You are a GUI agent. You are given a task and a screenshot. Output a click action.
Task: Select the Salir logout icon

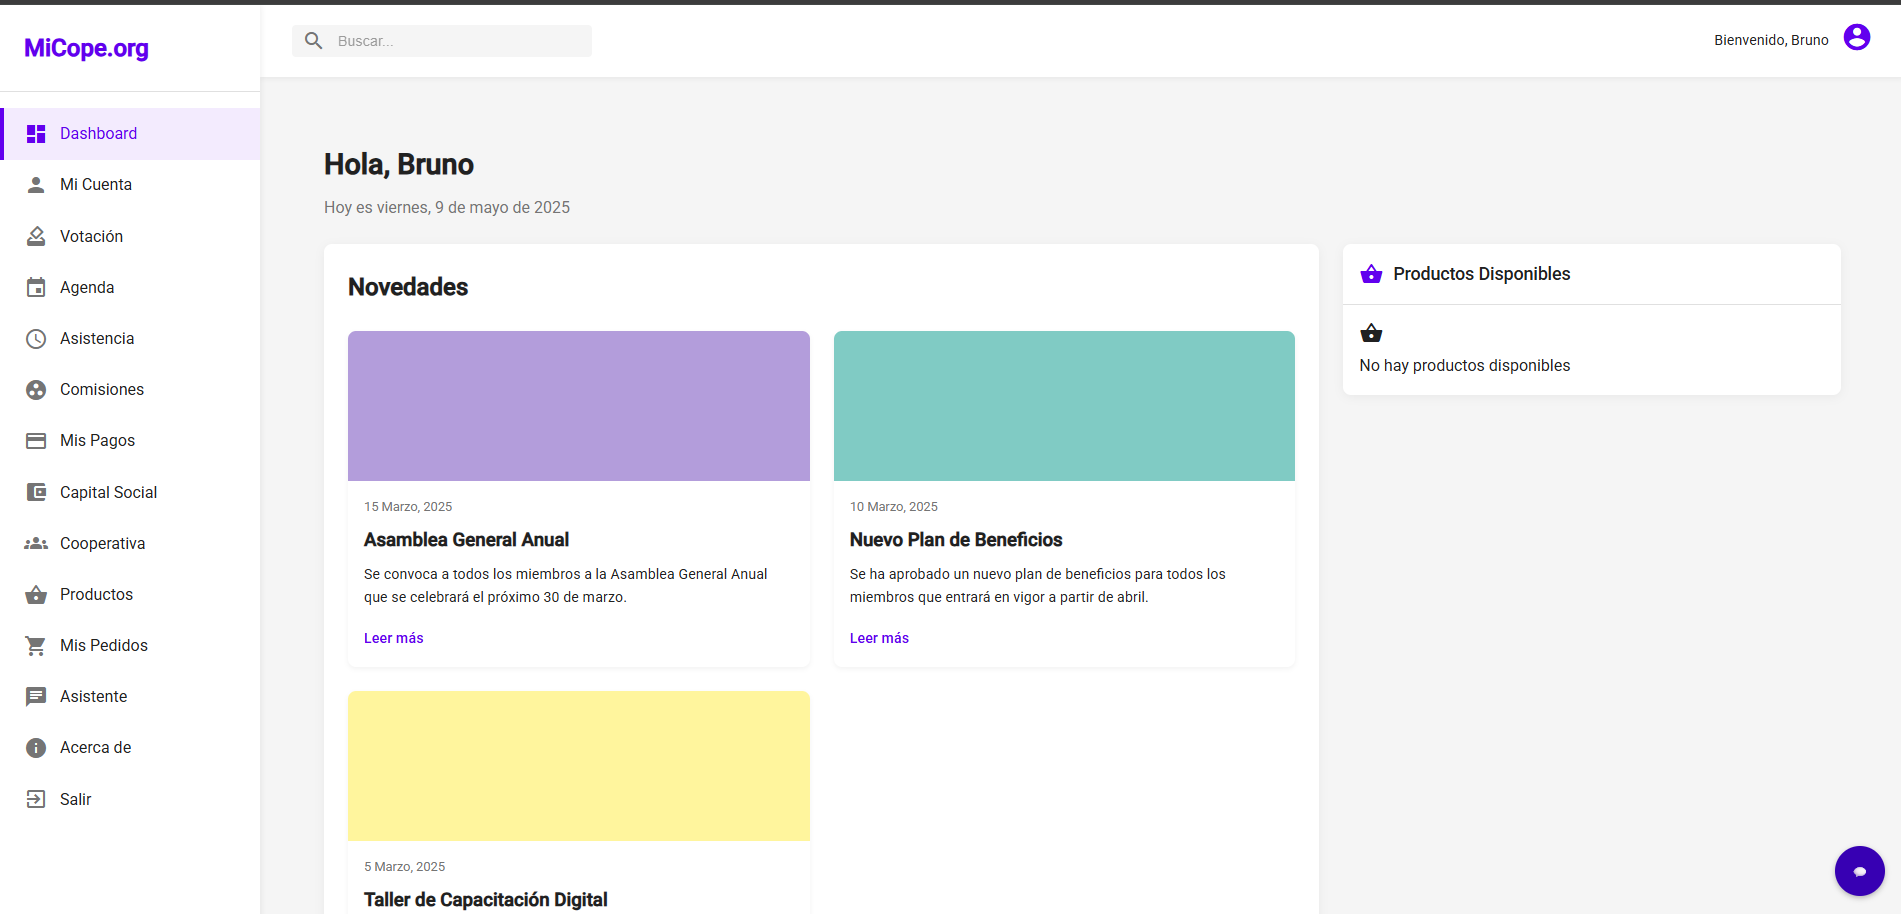(36, 799)
